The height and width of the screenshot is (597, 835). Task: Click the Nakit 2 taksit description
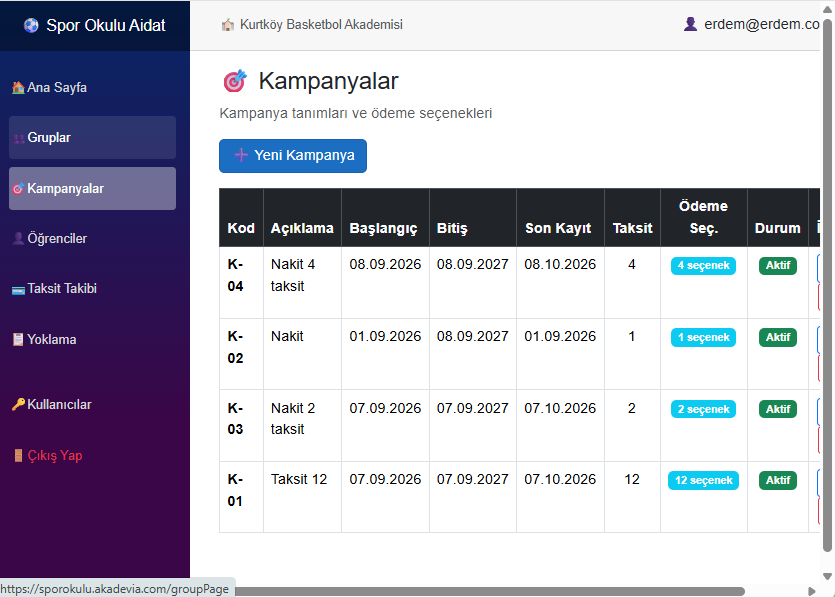pyautogui.click(x=293, y=419)
